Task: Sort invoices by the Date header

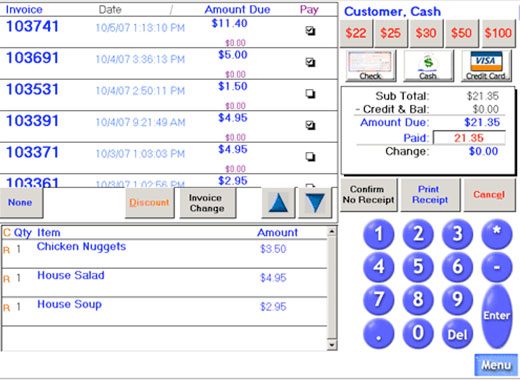Action: pyautogui.click(x=110, y=10)
